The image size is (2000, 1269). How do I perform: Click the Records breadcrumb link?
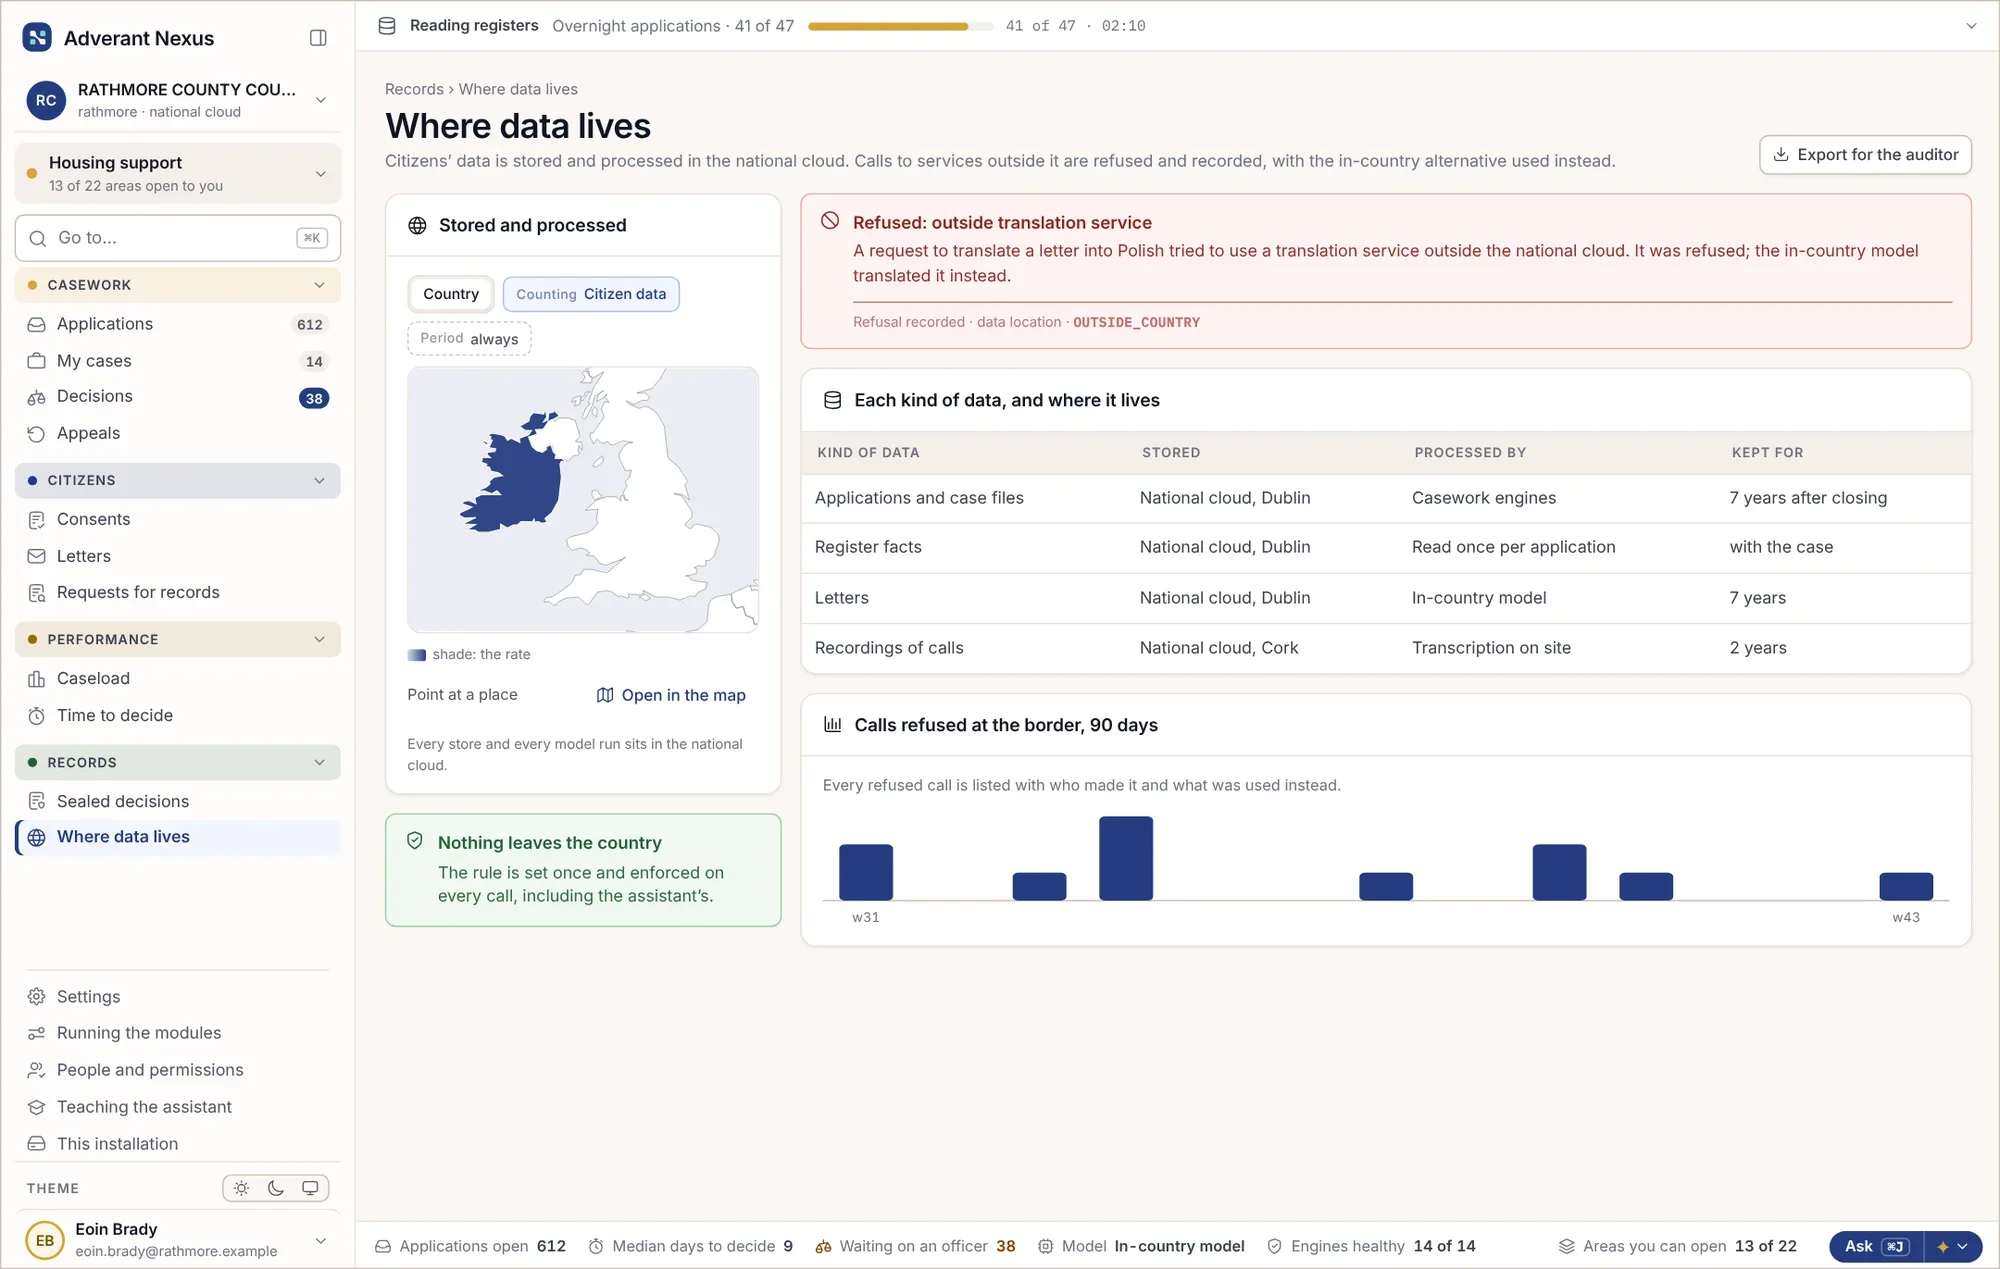(414, 89)
